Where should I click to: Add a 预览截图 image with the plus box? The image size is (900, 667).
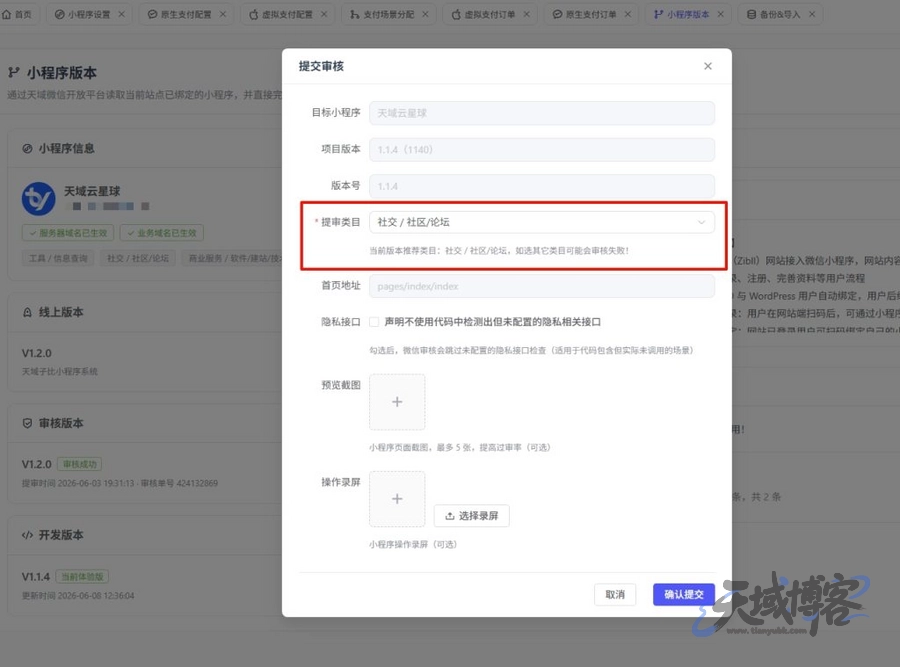[397, 402]
